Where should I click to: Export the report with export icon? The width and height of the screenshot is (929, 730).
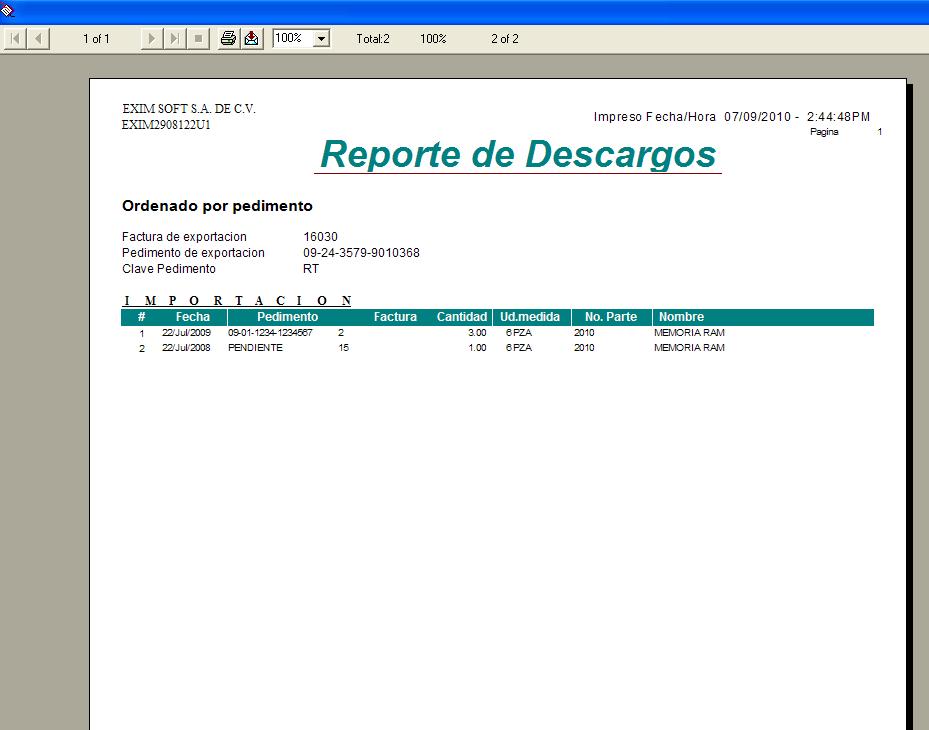tap(252, 39)
